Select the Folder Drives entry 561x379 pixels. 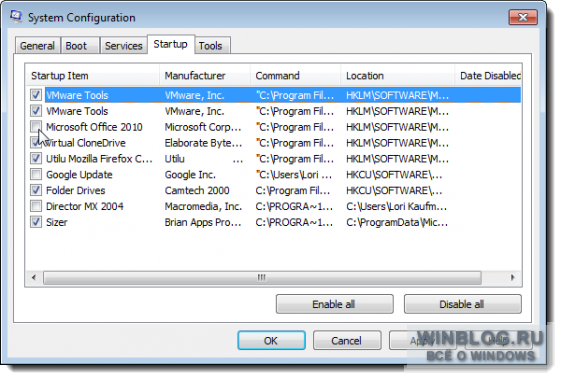[75, 190]
